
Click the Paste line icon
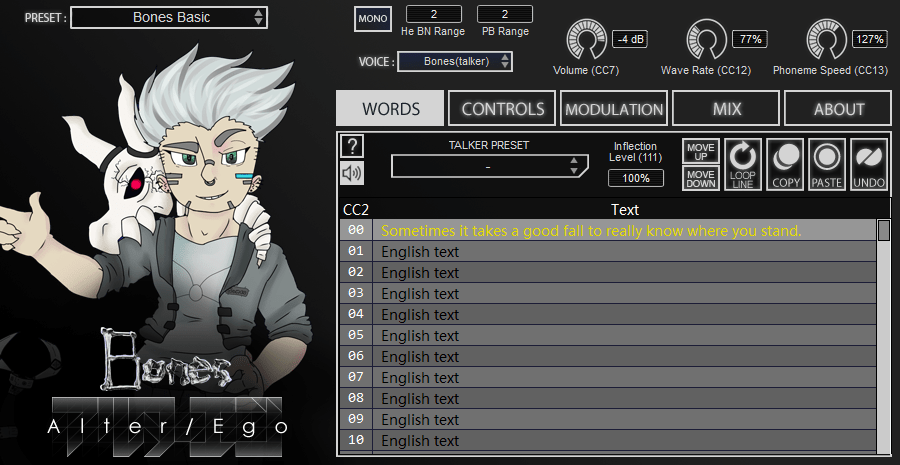coord(827,164)
